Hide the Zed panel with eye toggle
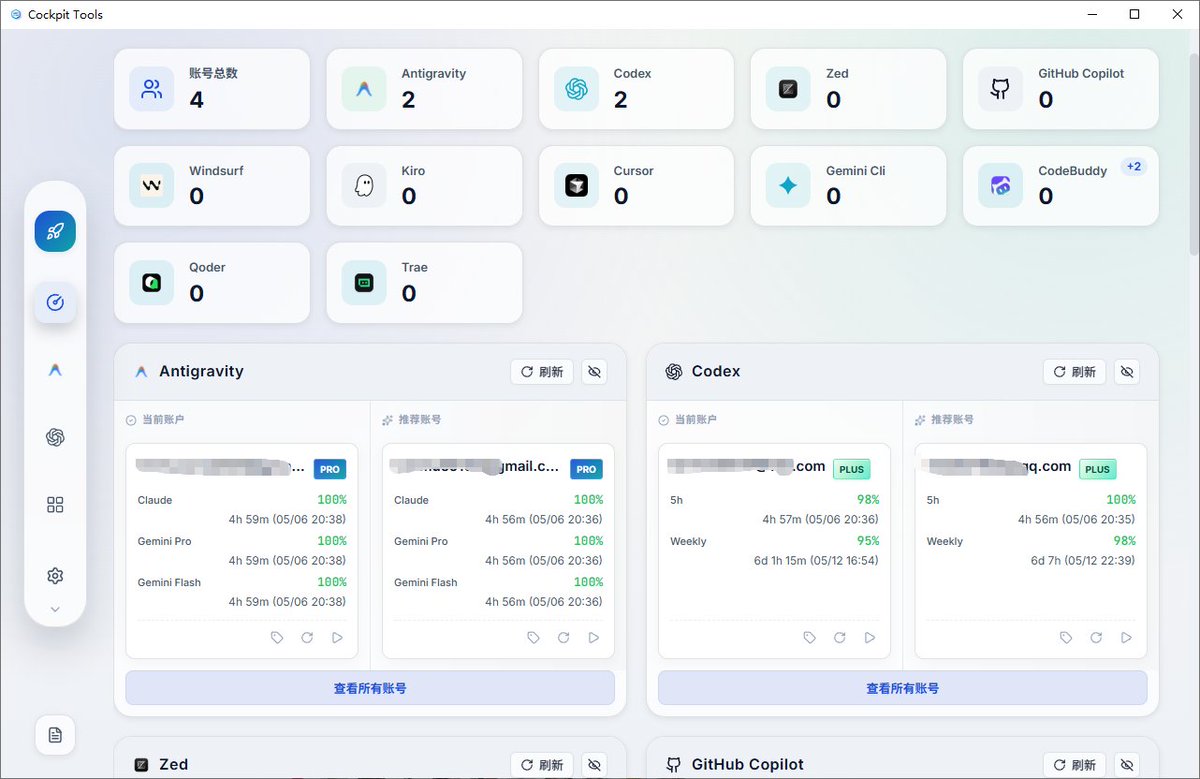Image resolution: width=1200 pixels, height=779 pixels. click(595, 765)
